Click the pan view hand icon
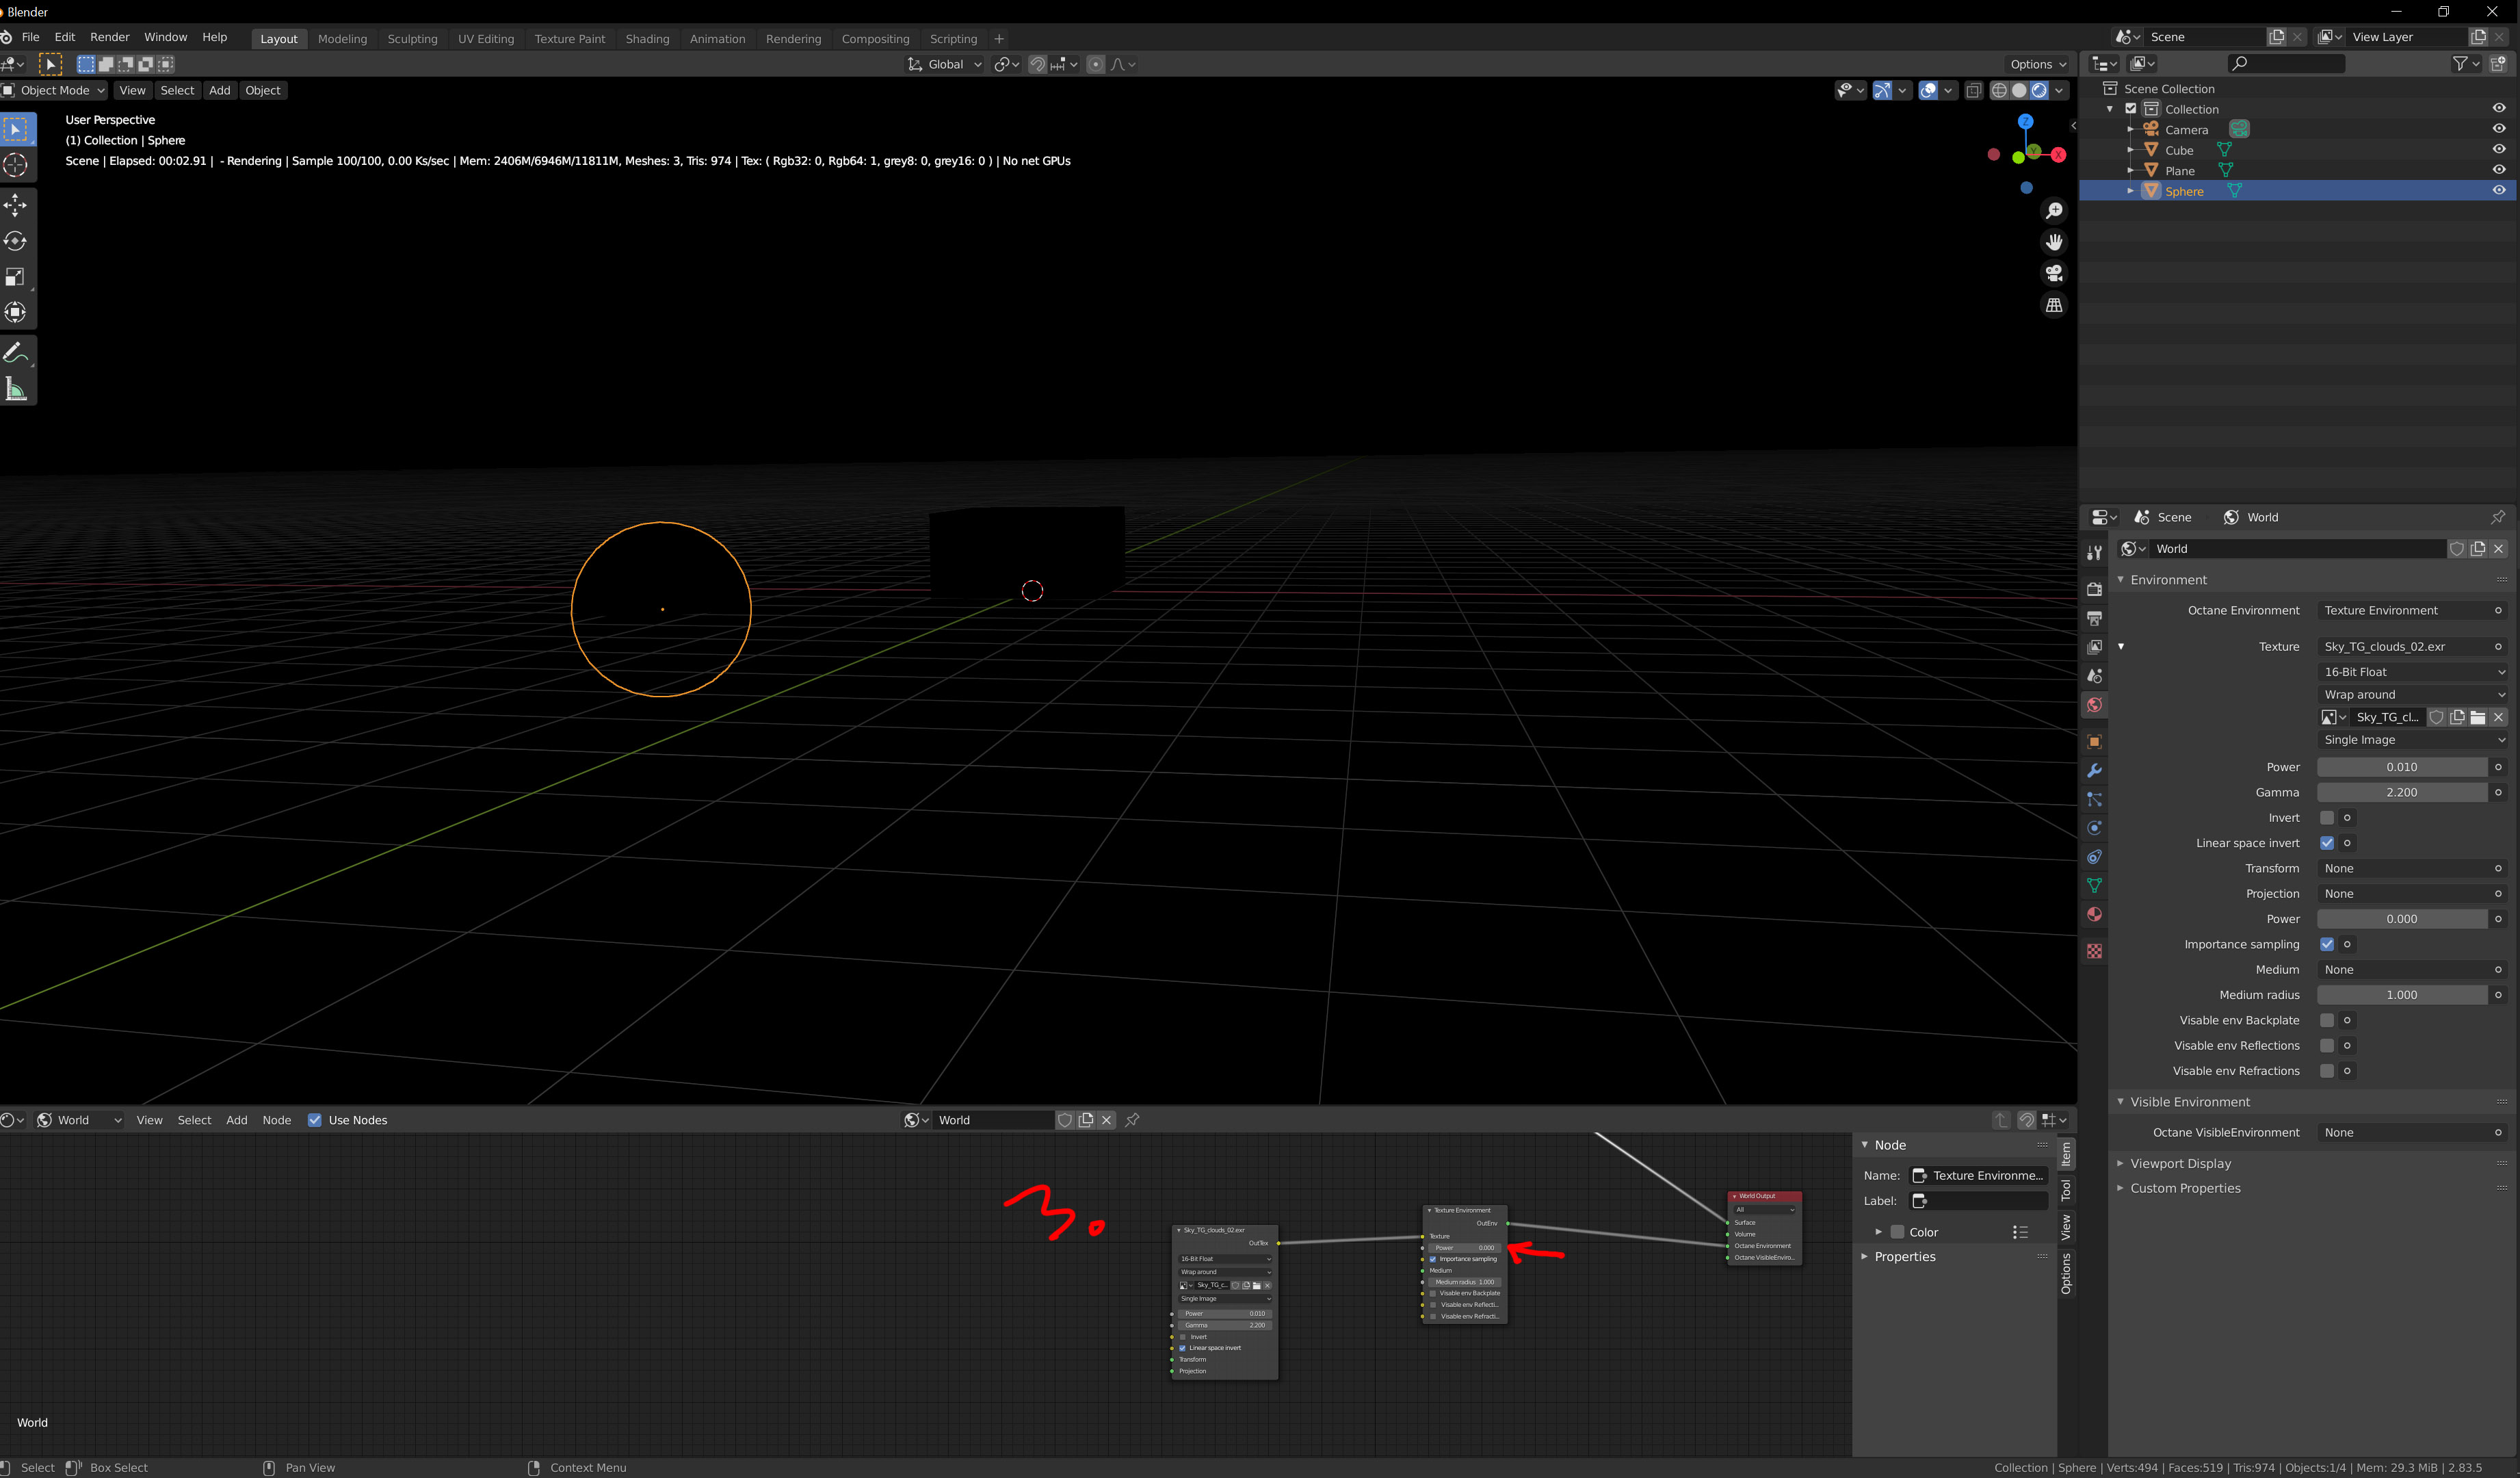The height and width of the screenshot is (1478, 2520). pyautogui.click(x=2054, y=242)
